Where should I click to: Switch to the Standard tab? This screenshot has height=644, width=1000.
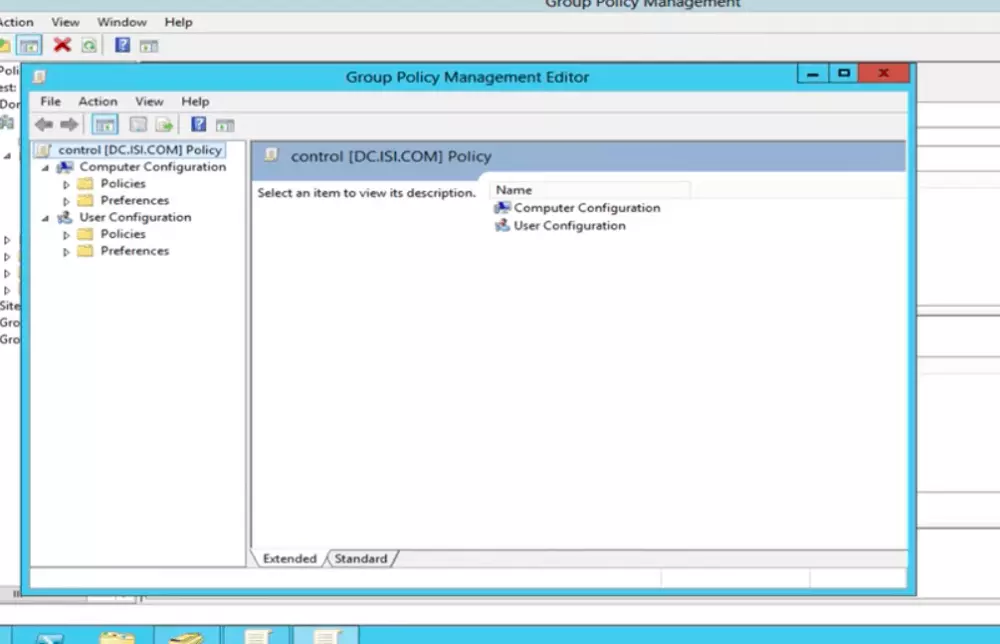click(x=361, y=559)
